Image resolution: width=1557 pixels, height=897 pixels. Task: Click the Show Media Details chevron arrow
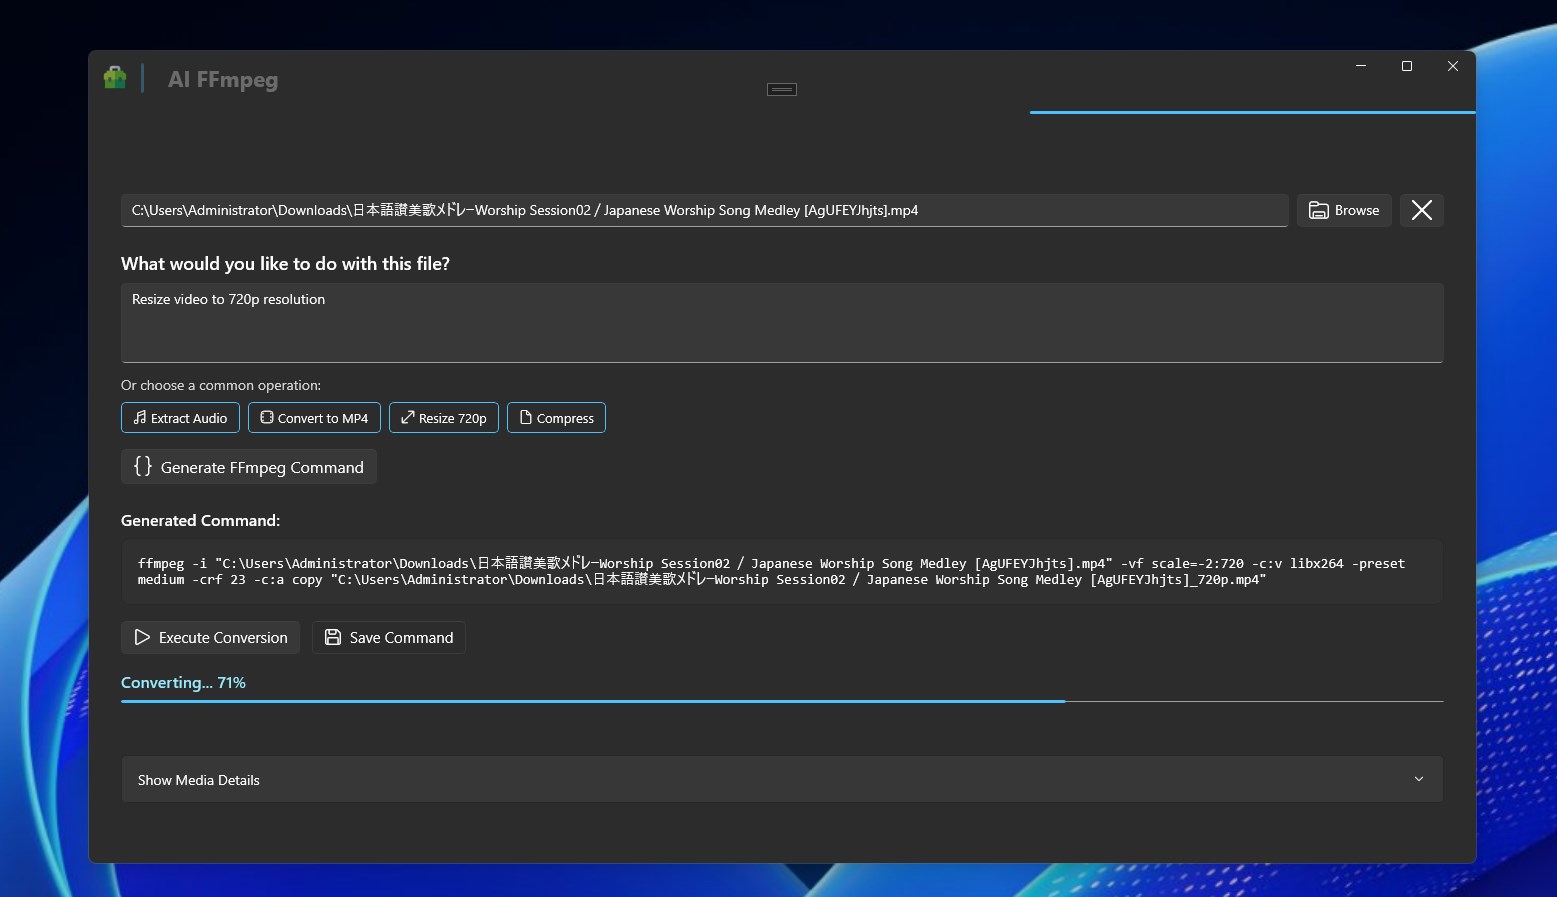point(1418,779)
